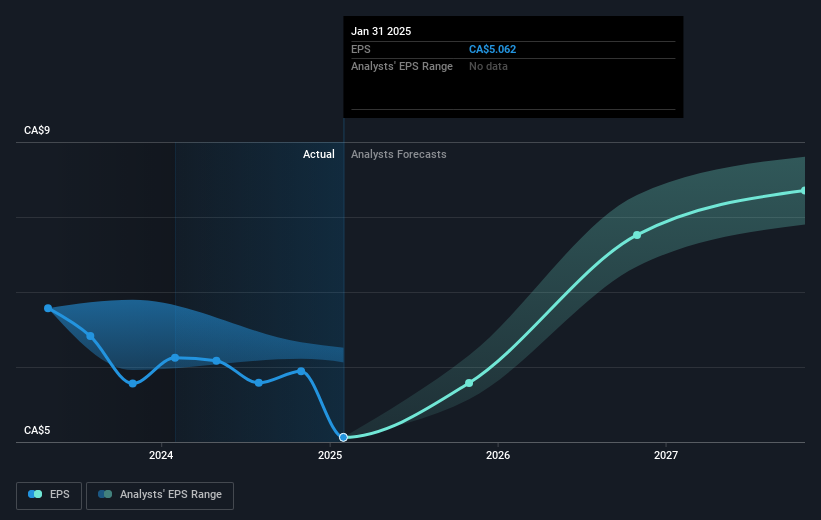Screen dimensions: 821x520
Task: Click the CA$5 y-axis label
Action: 37,430
